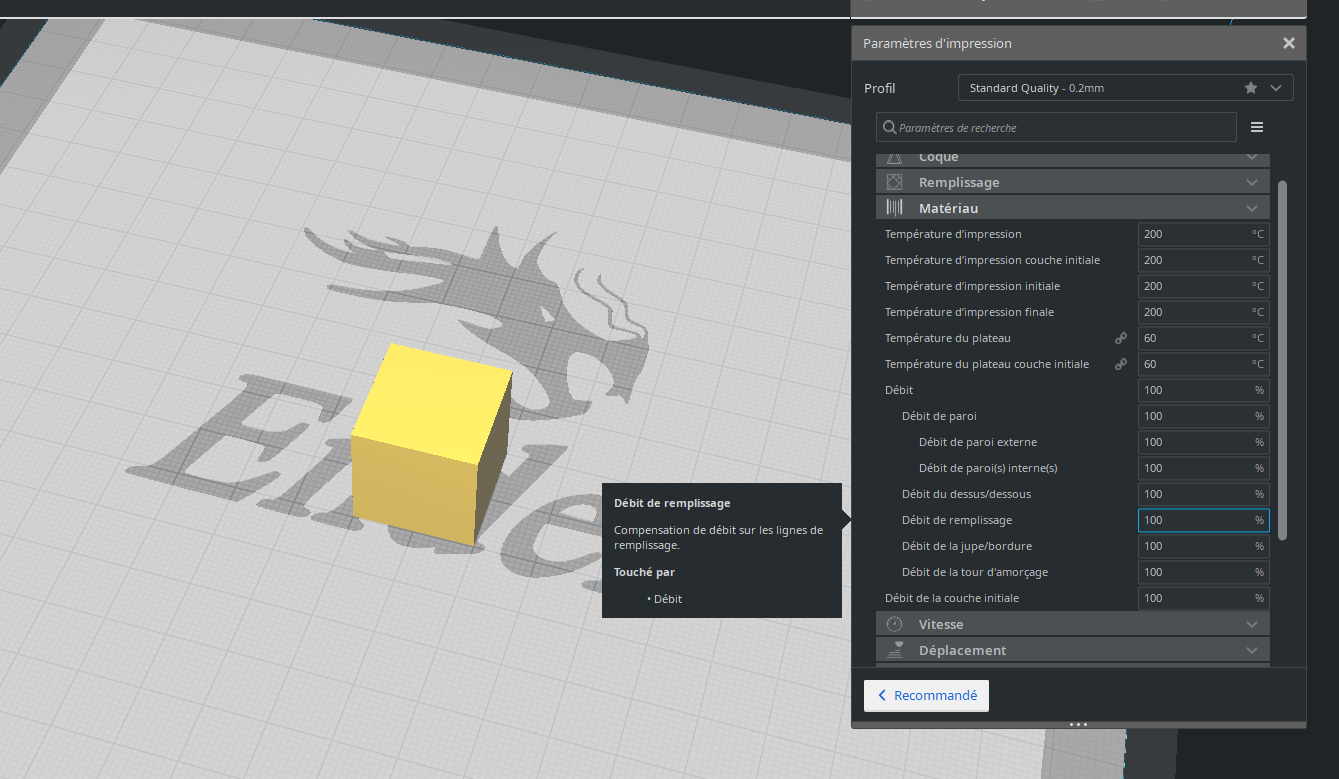The width and height of the screenshot is (1339, 779).
Task: Click link icon beside Température du plateau
Action: [x=1121, y=338]
